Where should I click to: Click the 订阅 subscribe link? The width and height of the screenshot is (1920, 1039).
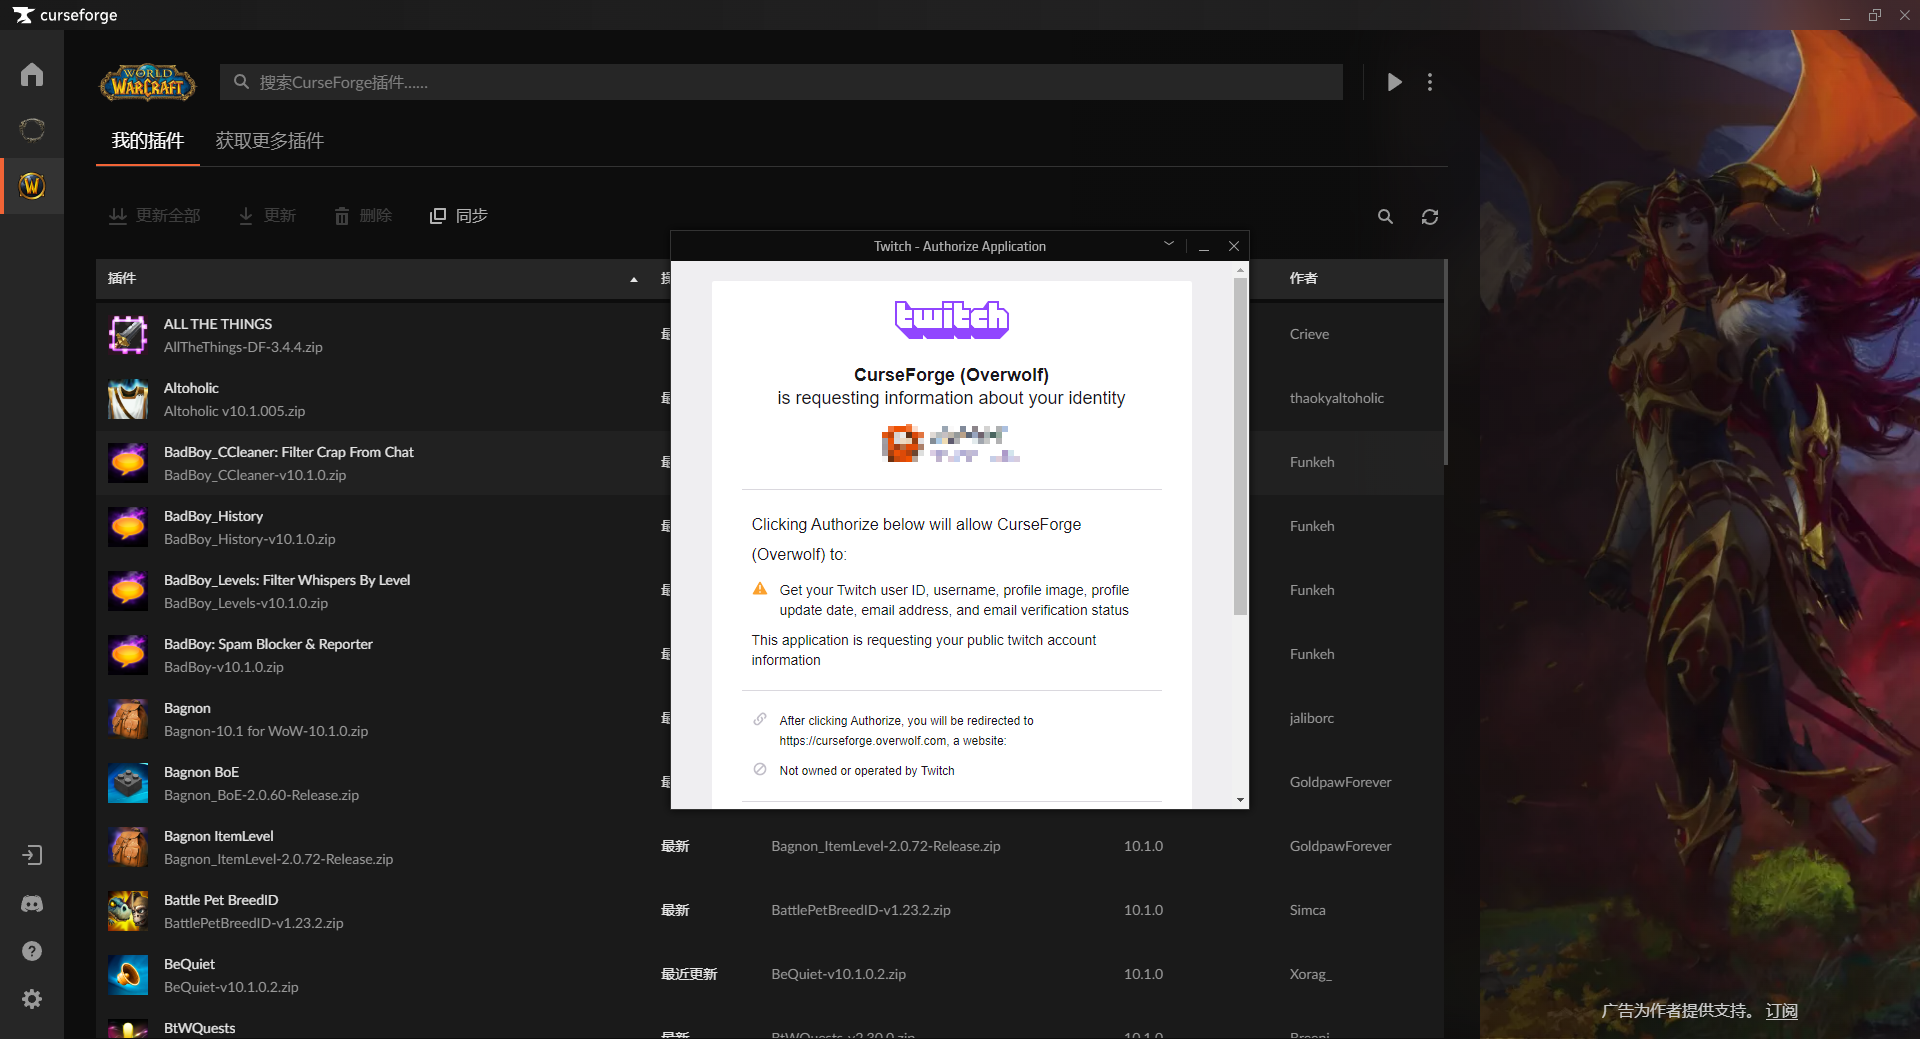point(1781,1011)
